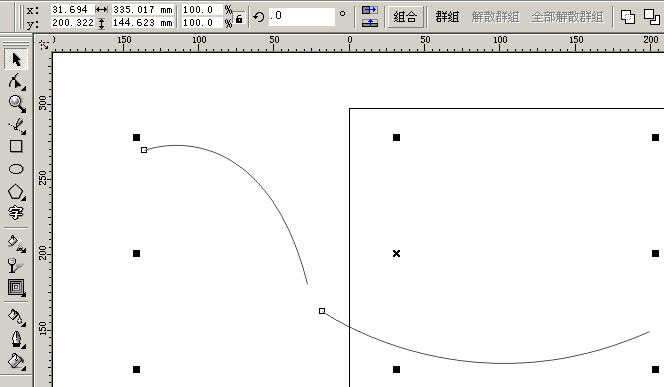Toggle the proportional scale lock
This screenshot has width=664, height=387.
[239, 19]
